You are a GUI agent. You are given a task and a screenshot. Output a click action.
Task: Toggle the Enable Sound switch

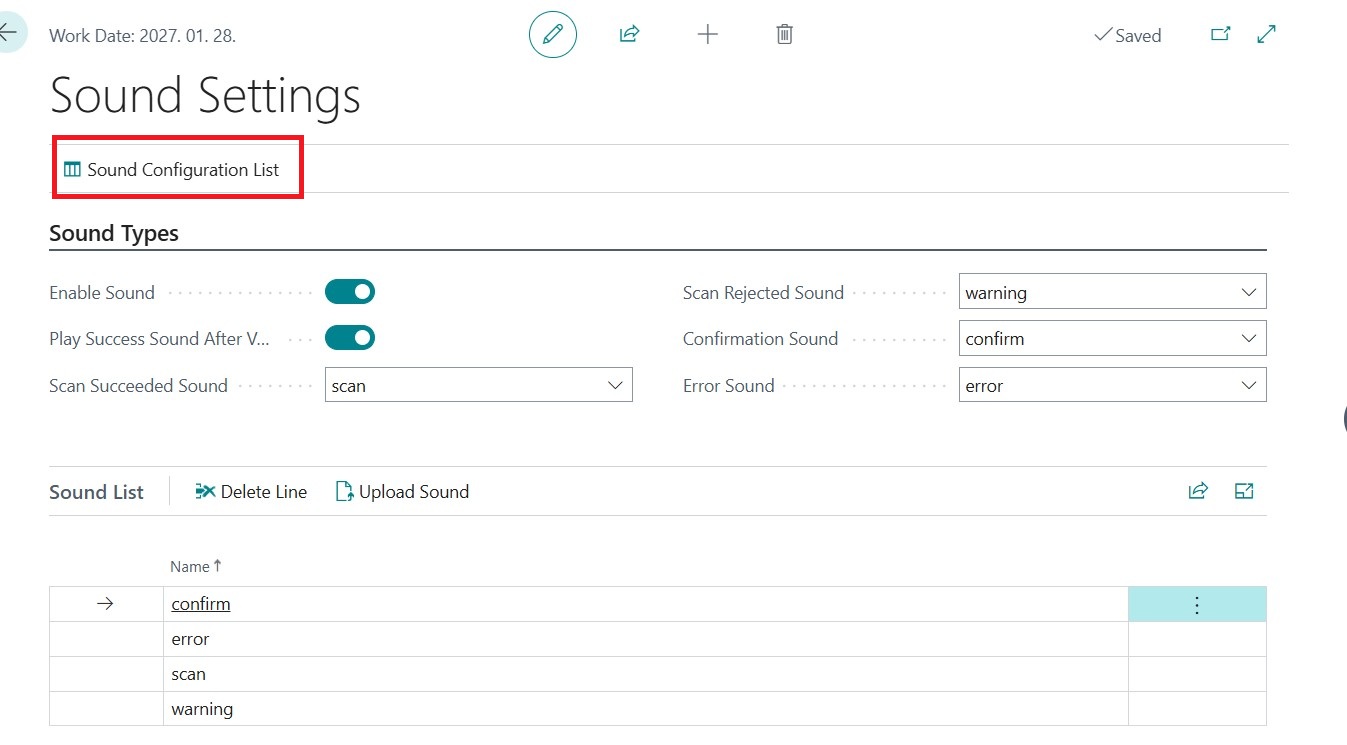pos(349,292)
